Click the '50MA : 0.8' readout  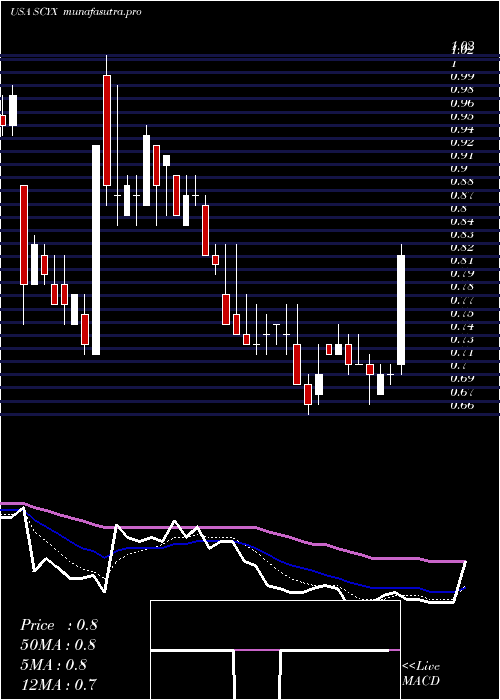pos(58,645)
